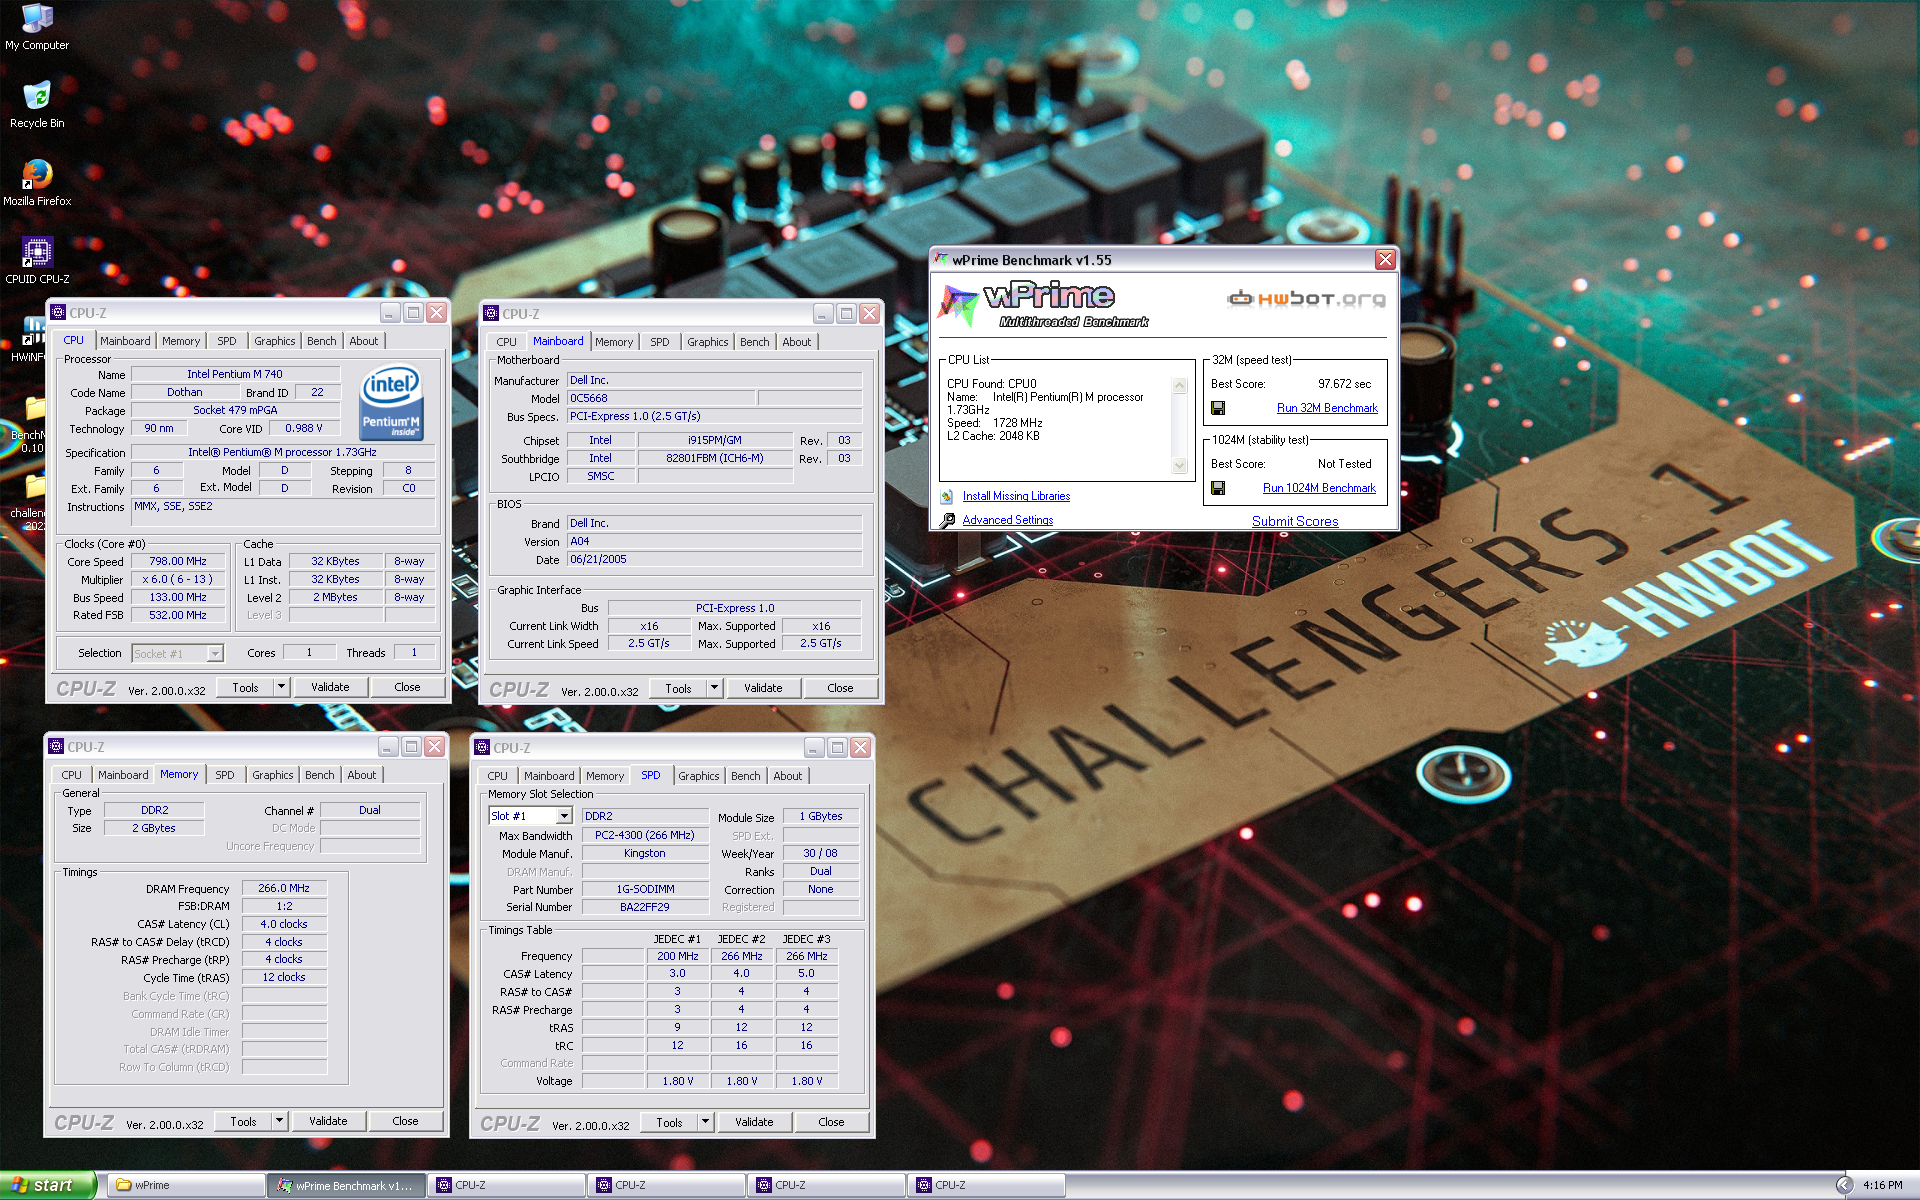Open My Computer desktop icon
This screenshot has height=1200, width=1920.
37,27
